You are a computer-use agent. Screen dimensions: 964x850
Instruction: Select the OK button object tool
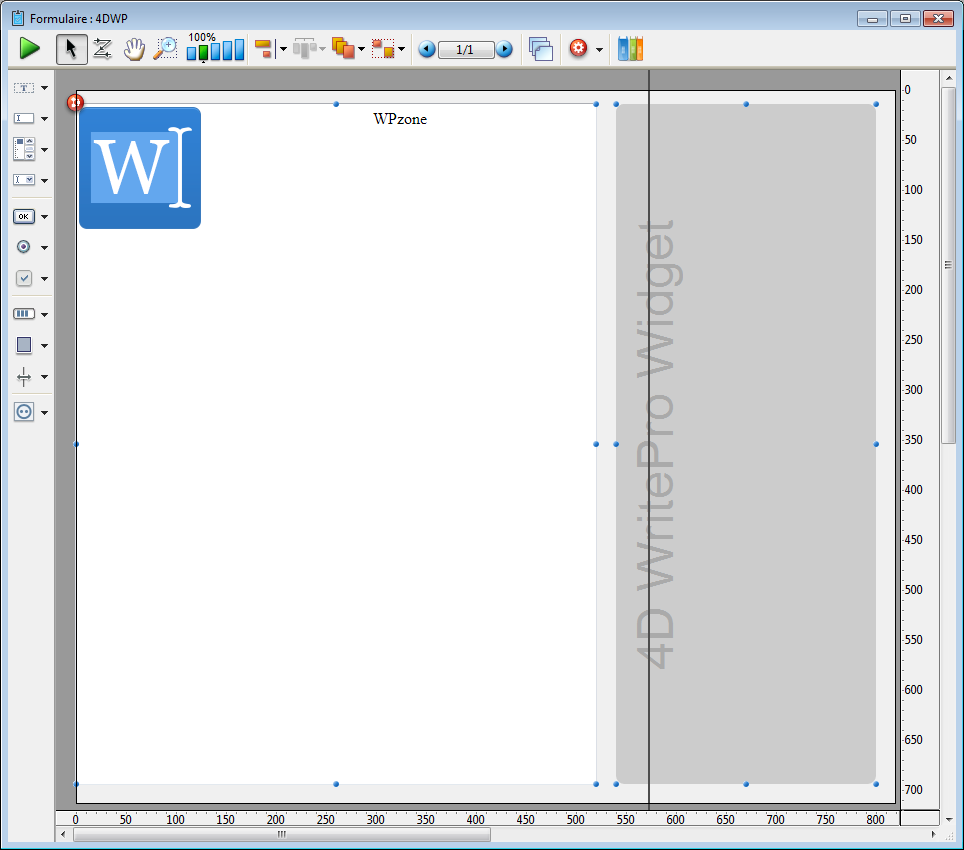point(24,216)
